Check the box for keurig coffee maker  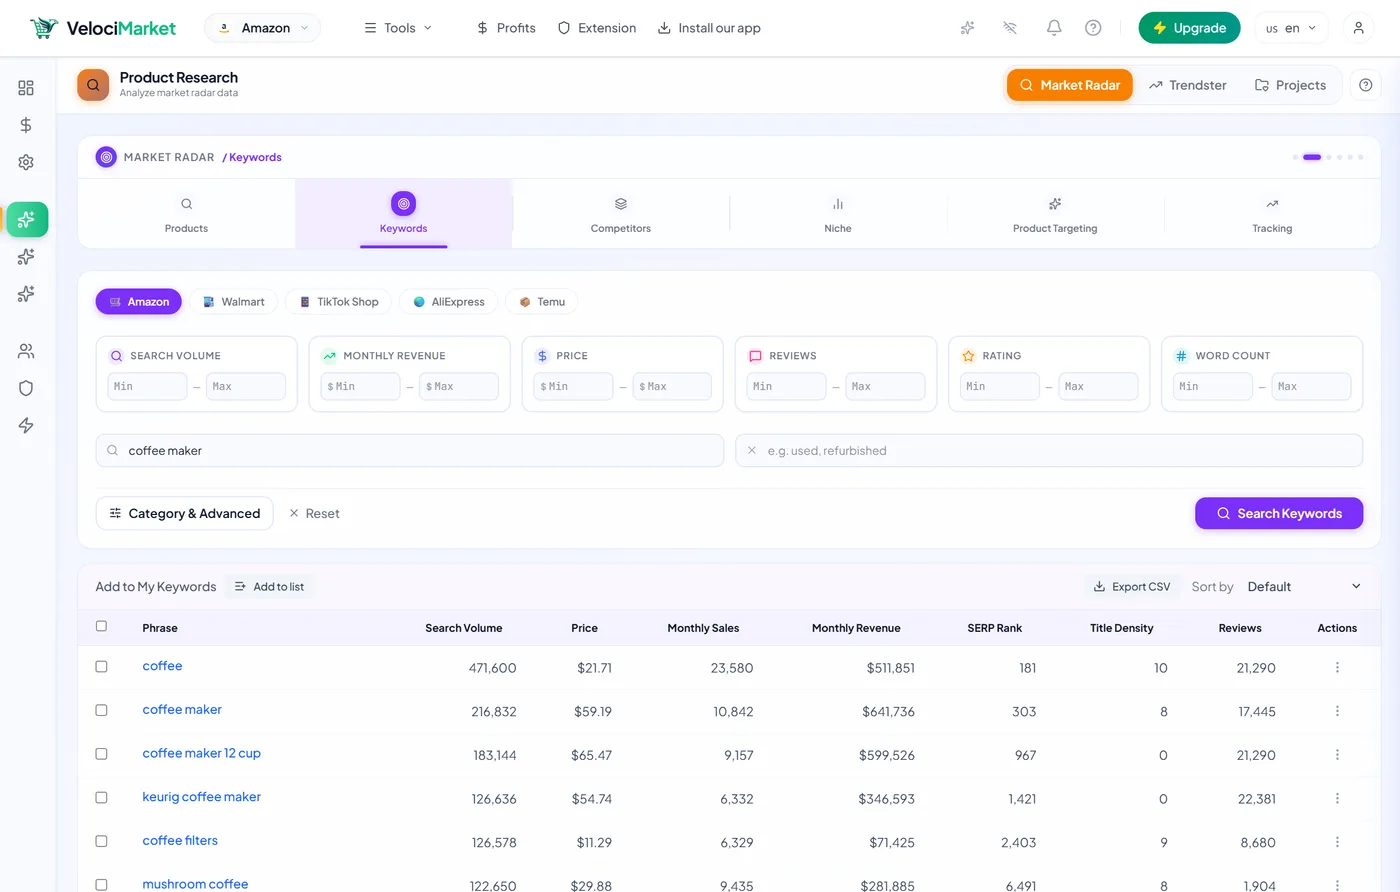coord(101,797)
